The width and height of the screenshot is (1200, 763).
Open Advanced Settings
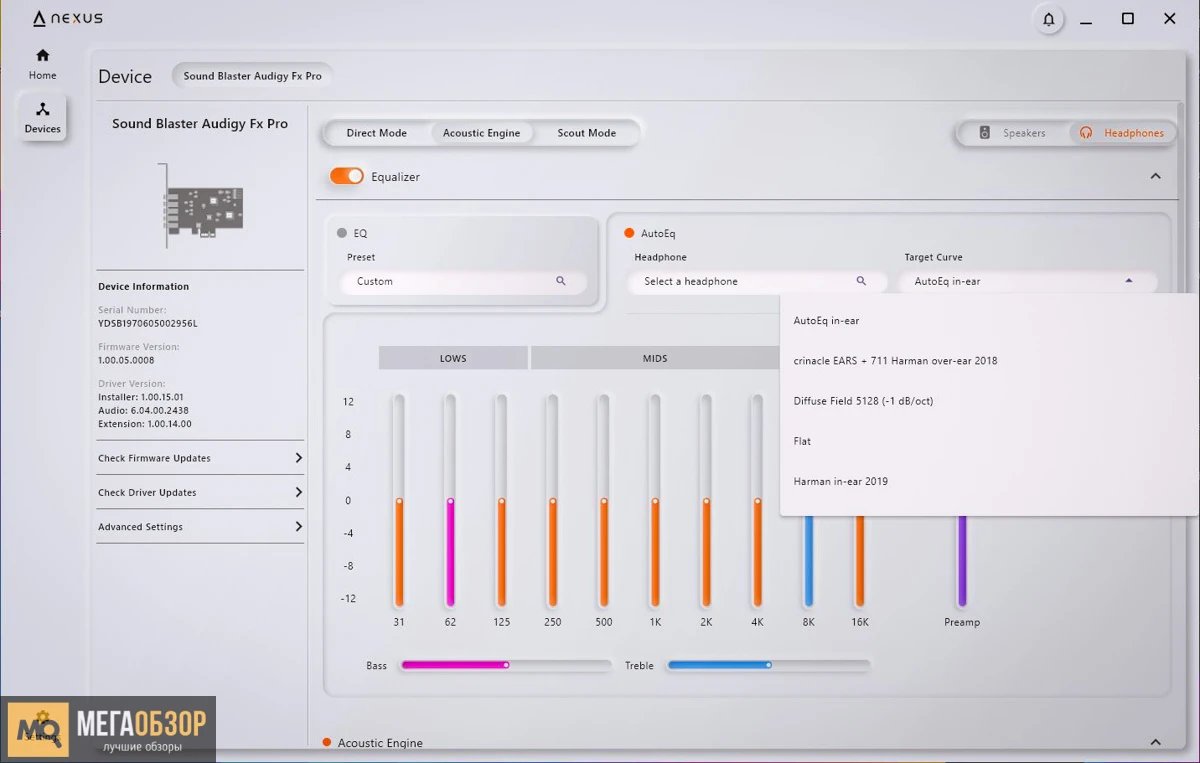pos(200,526)
